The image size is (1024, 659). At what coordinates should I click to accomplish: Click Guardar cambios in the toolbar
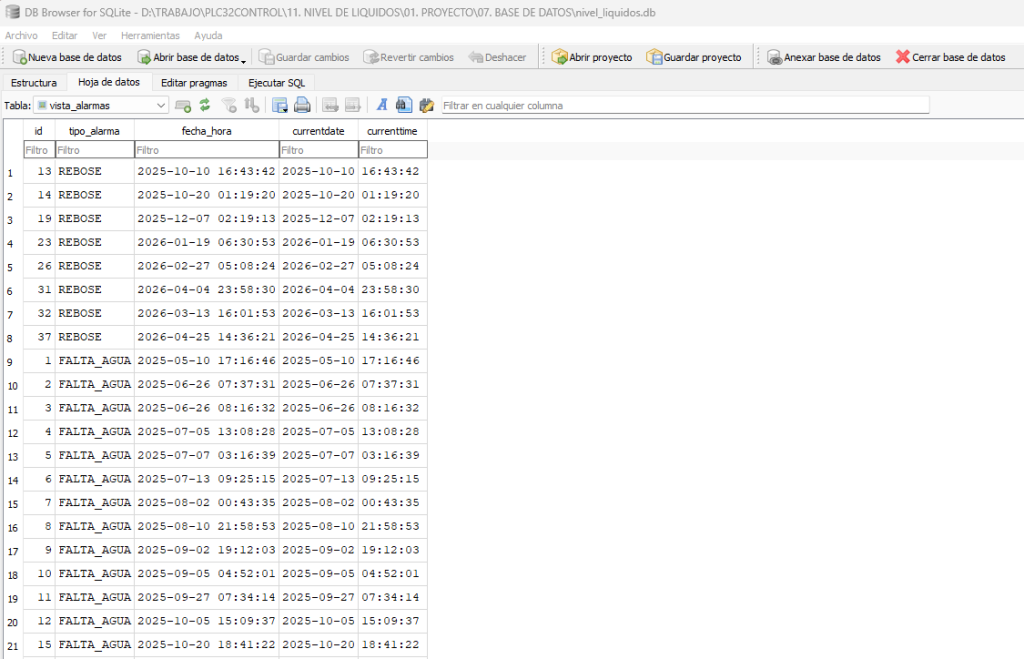coord(304,57)
